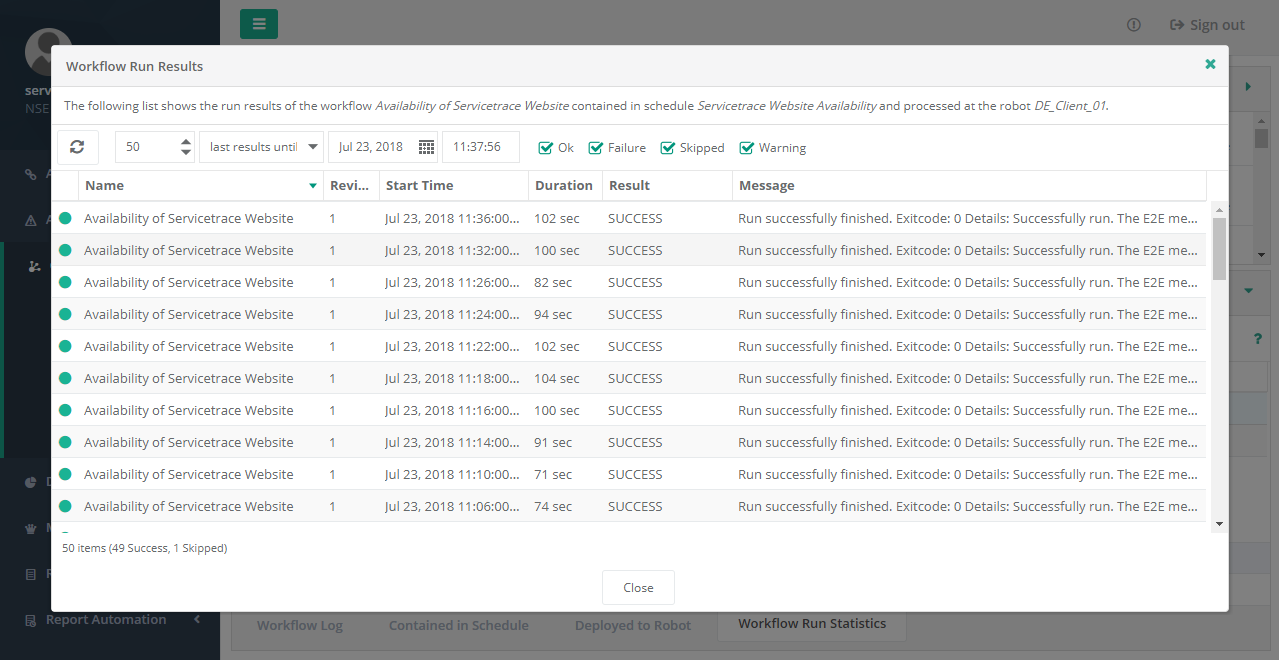The height and width of the screenshot is (660, 1279).
Task: Click green status dot of 11:26:00 run
Action: (x=66, y=282)
